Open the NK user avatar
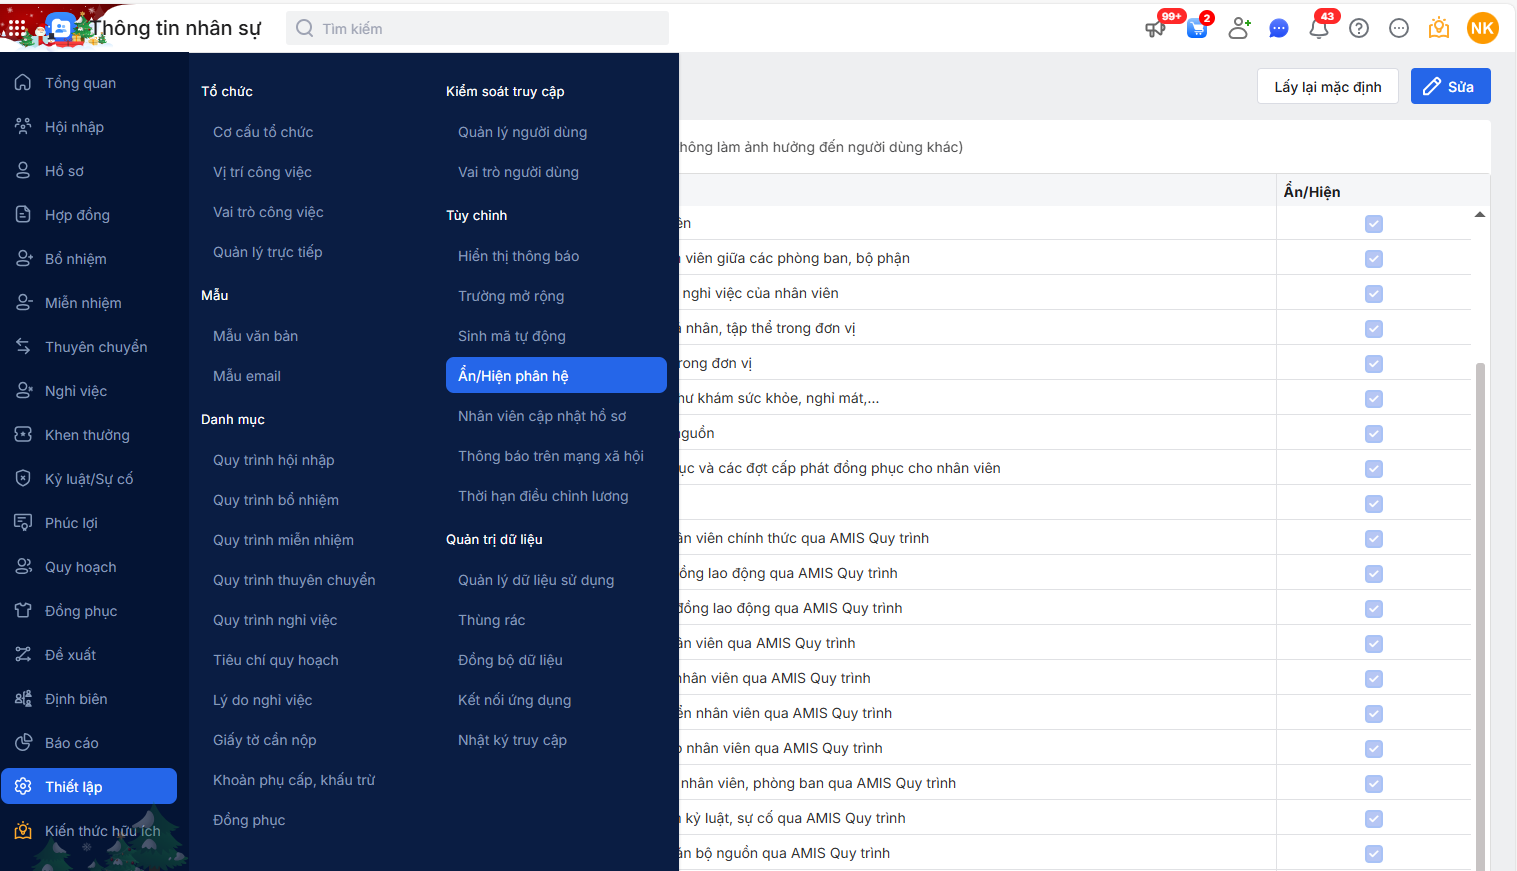 tap(1482, 28)
